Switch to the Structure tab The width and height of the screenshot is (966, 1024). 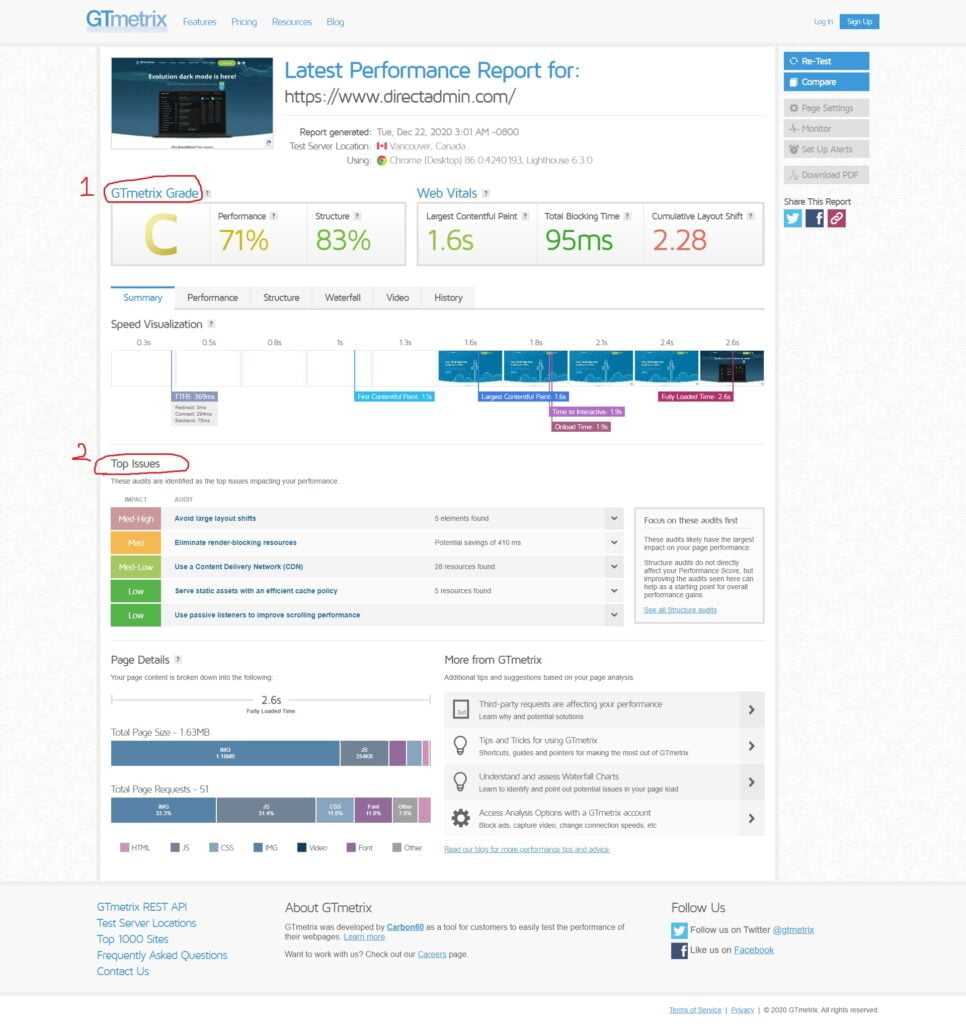[x=282, y=298]
